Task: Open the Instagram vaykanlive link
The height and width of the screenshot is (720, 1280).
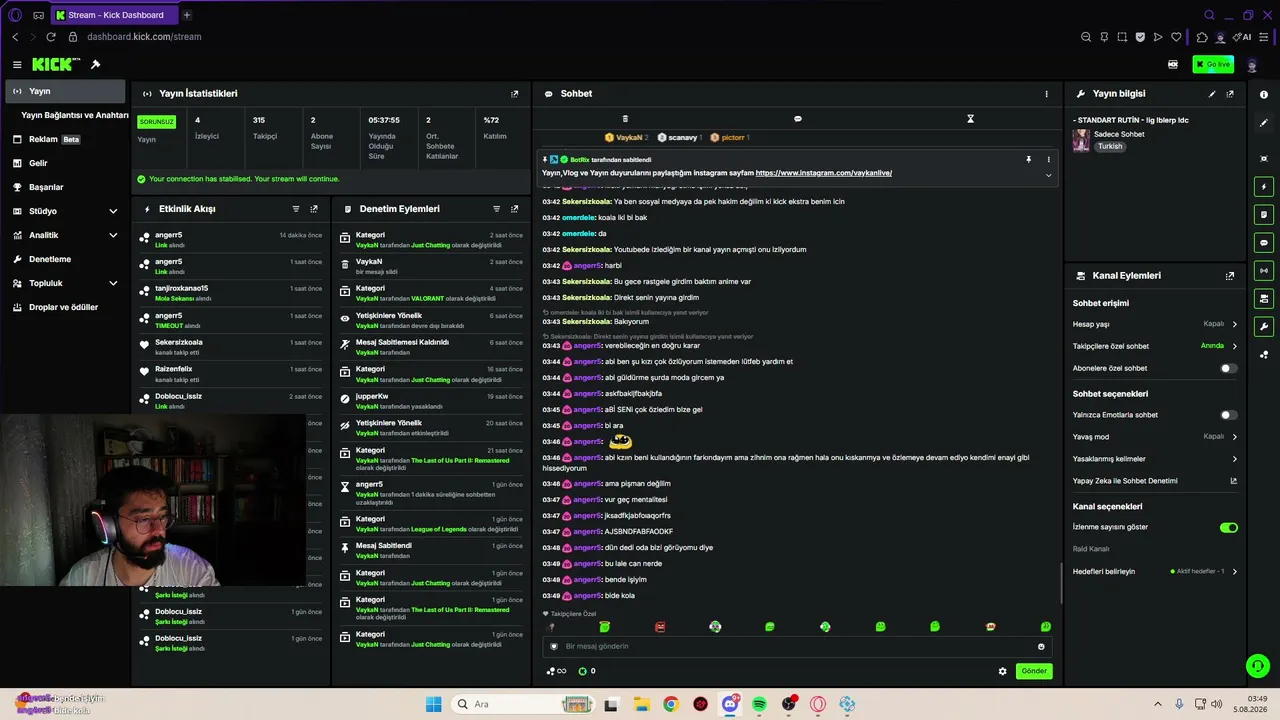Action: click(x=824, y=173)
